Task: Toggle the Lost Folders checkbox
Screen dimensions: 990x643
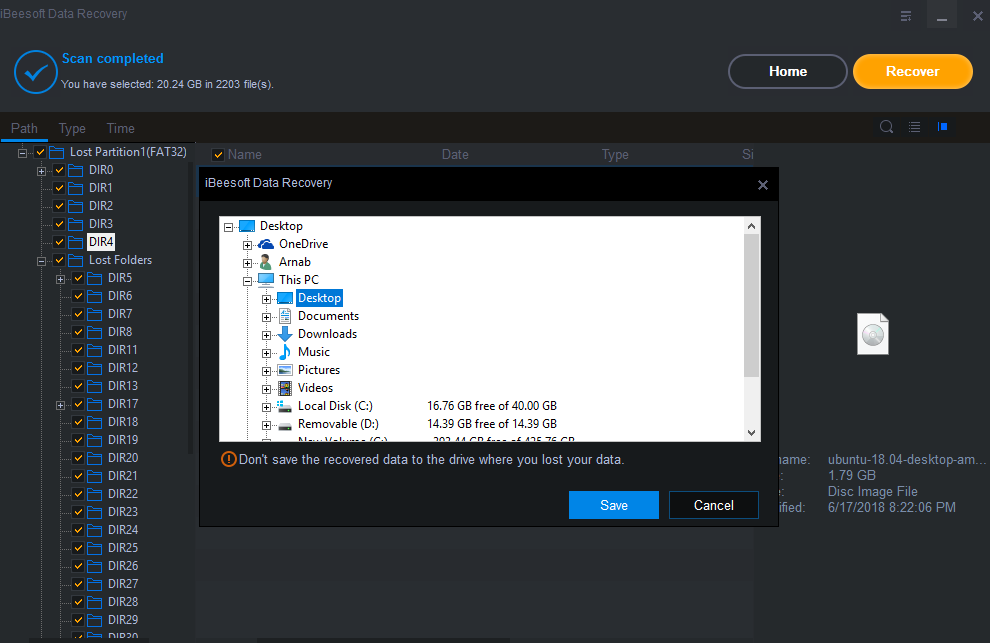Action: click(x=59, y=260)
